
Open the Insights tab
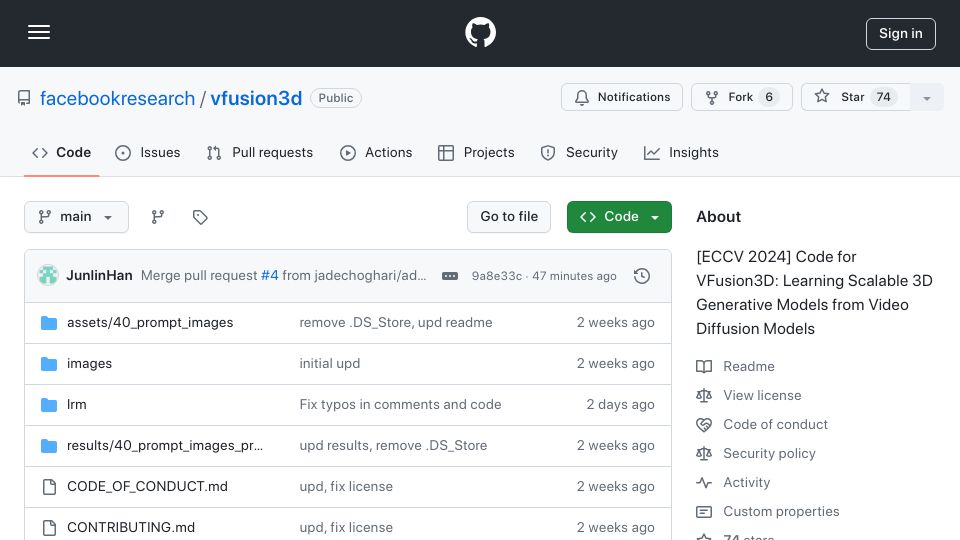tap(681, 152)
